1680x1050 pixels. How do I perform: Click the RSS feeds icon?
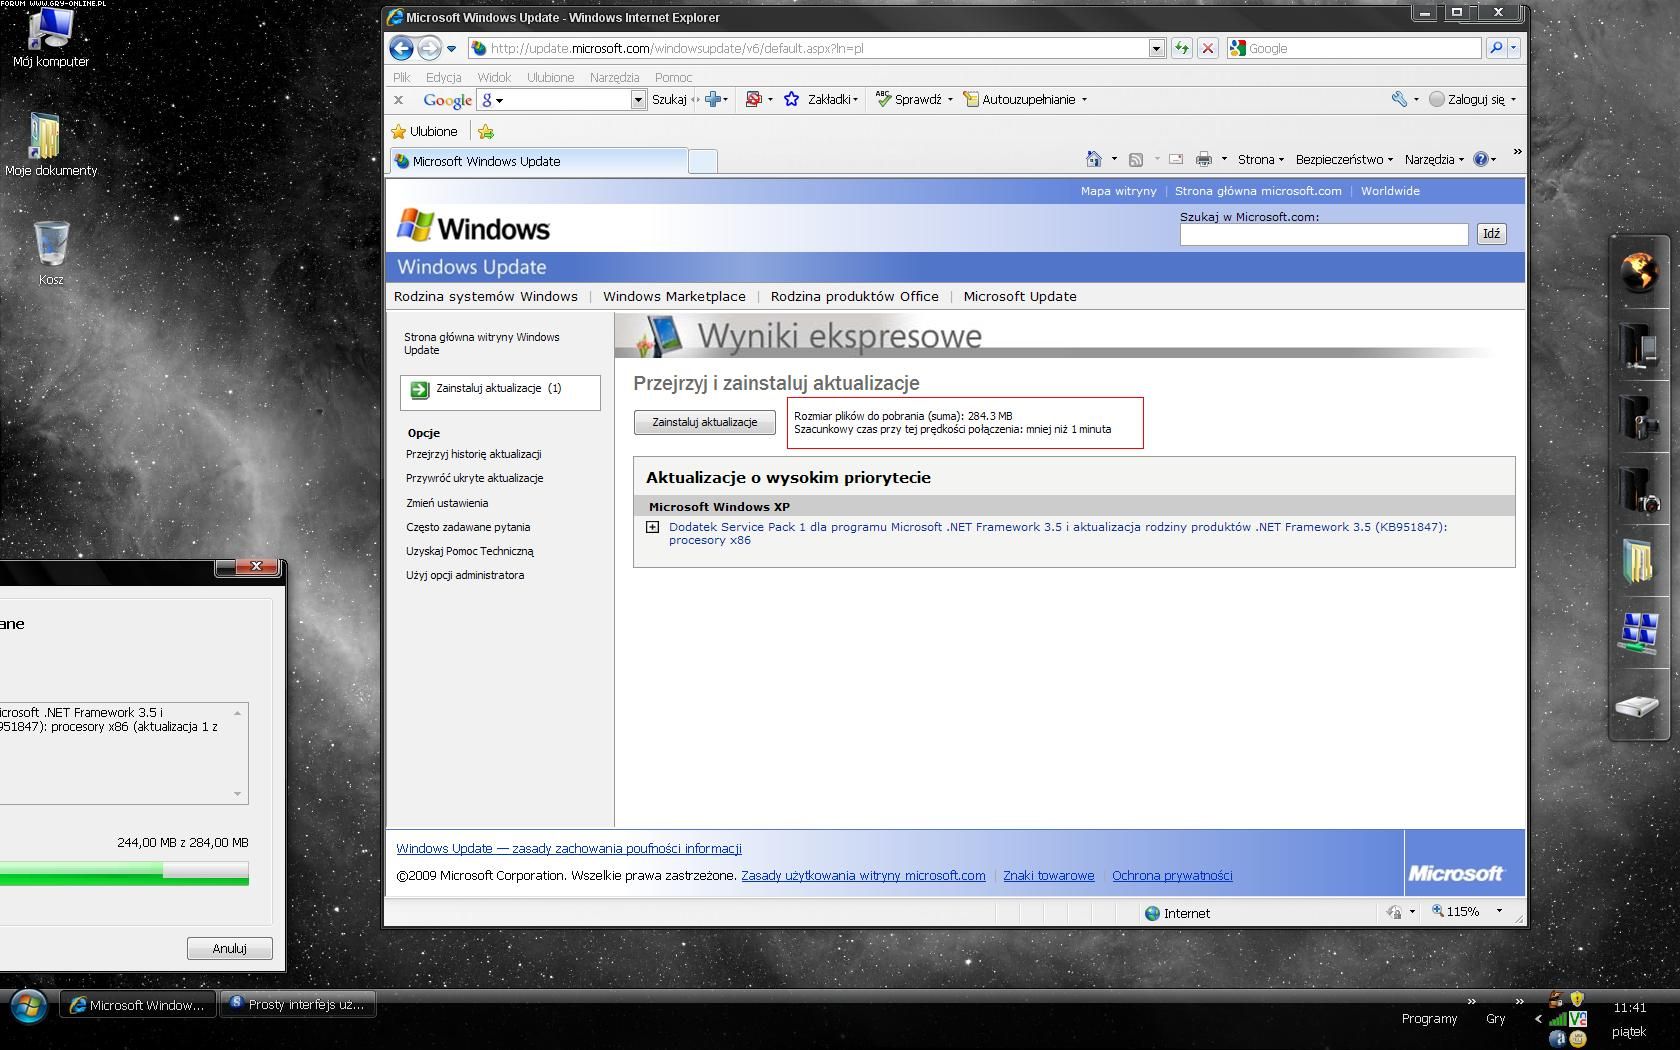(1136, 159)
